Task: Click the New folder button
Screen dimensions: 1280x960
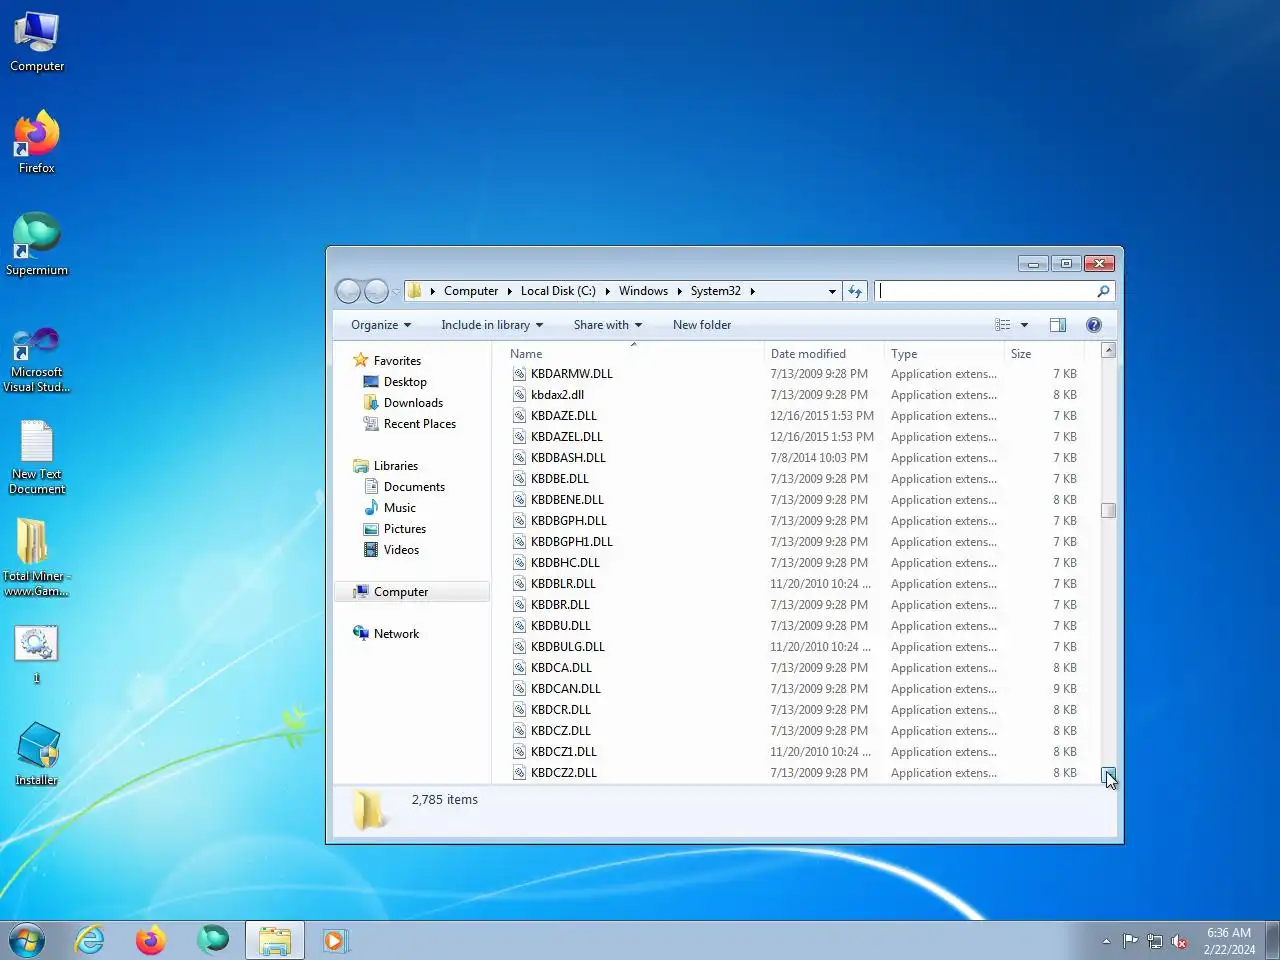Action: coord(702,325)
